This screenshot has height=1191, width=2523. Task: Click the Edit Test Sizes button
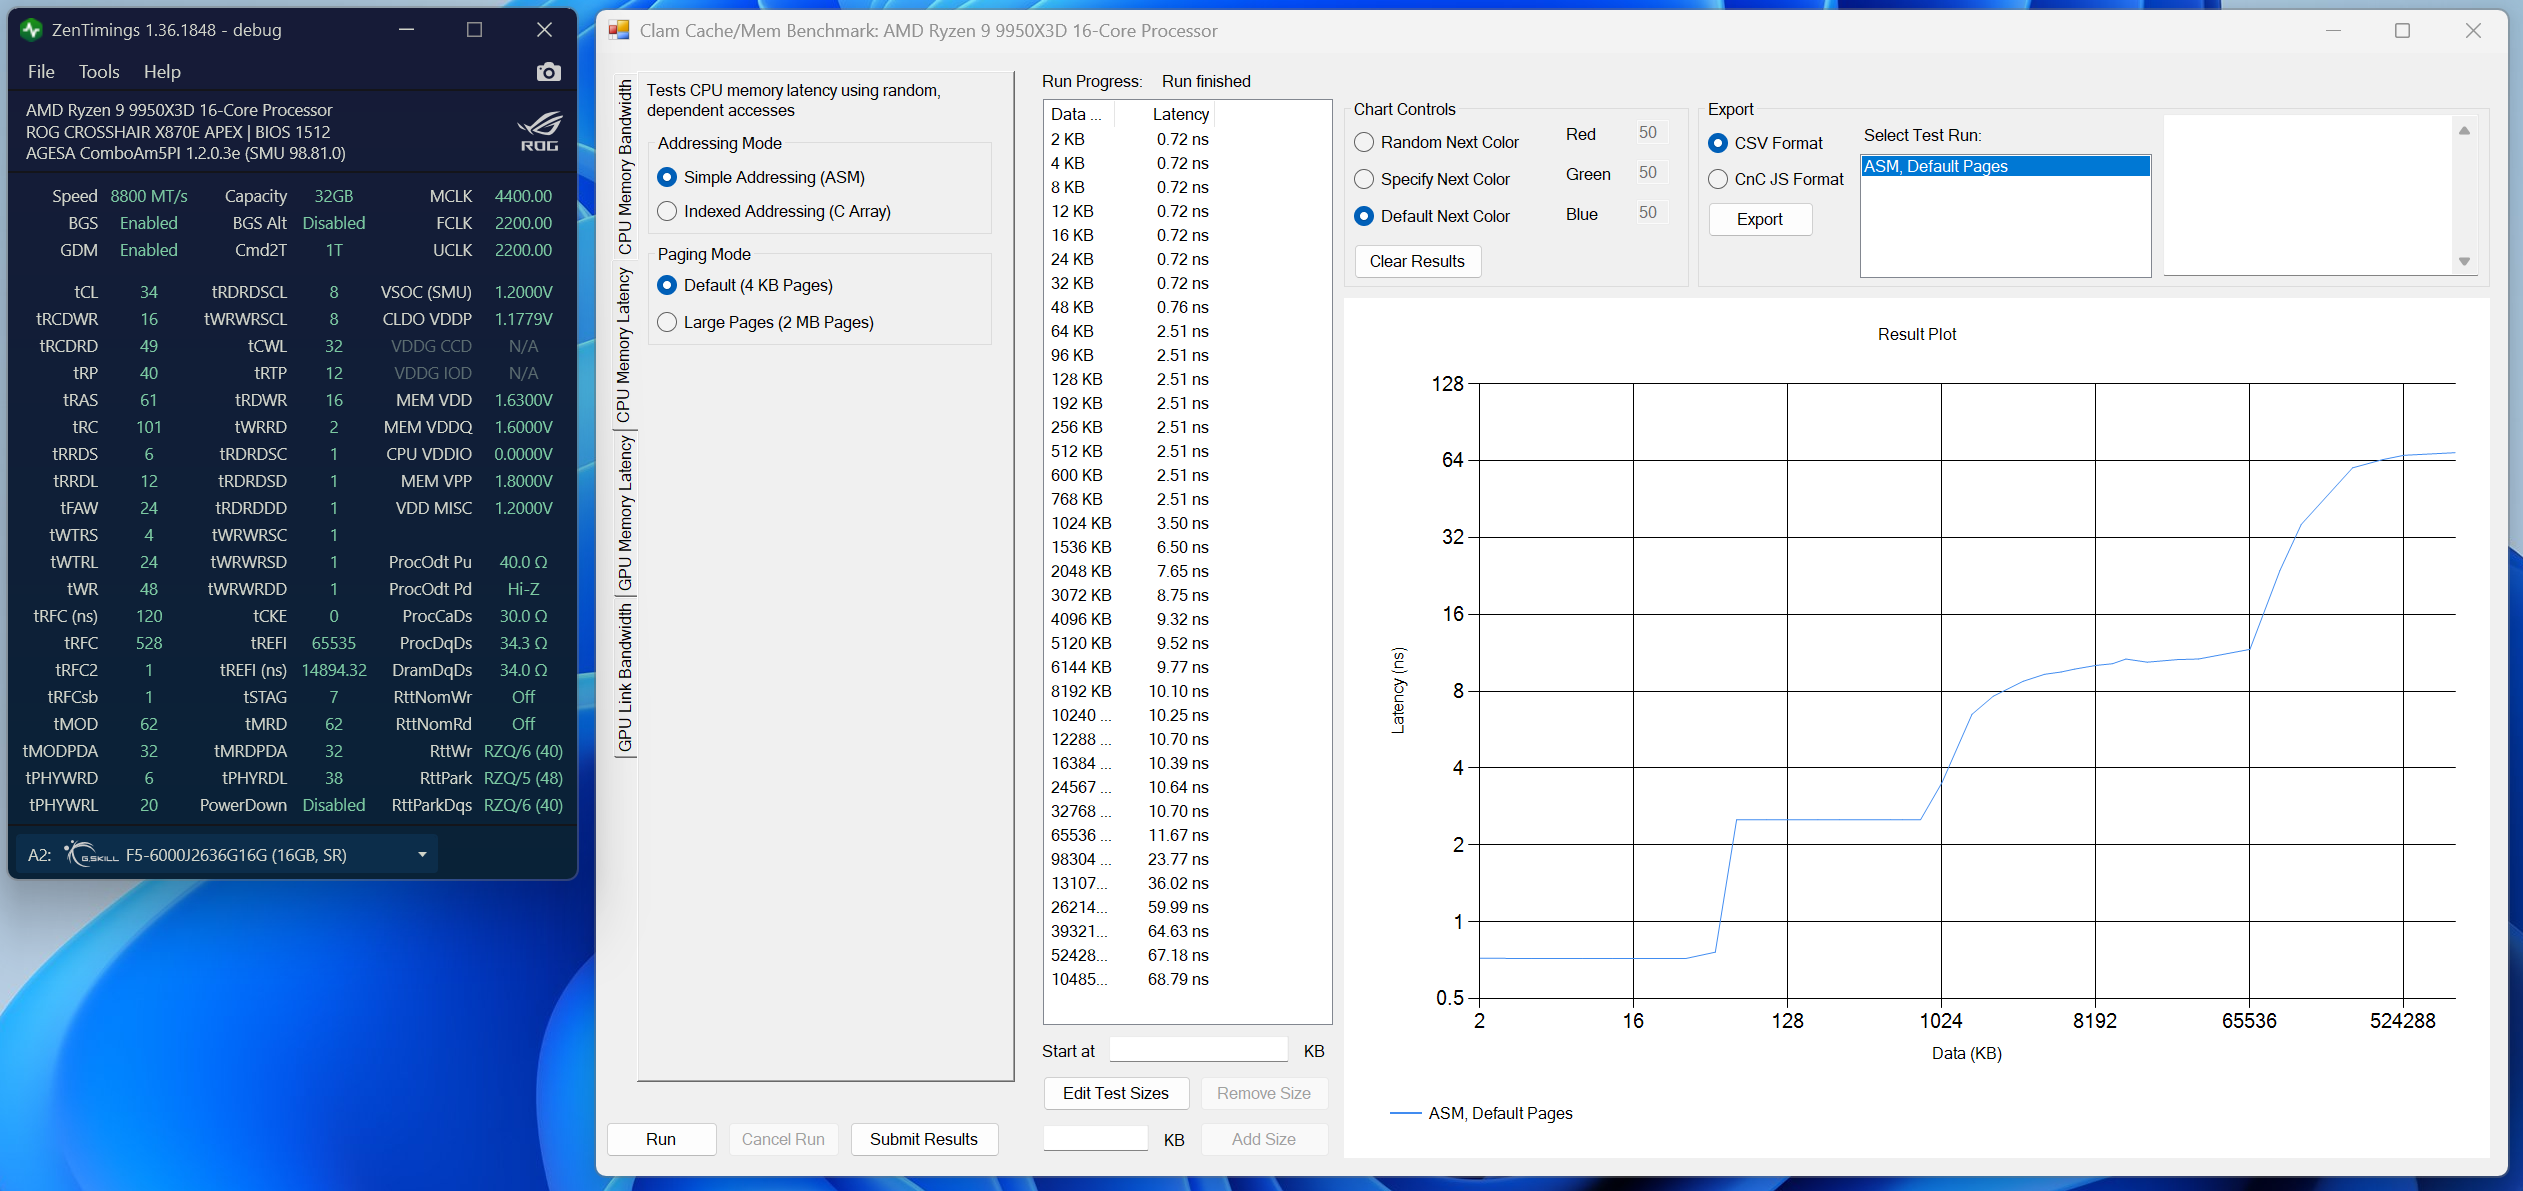coord(1115,1093)
